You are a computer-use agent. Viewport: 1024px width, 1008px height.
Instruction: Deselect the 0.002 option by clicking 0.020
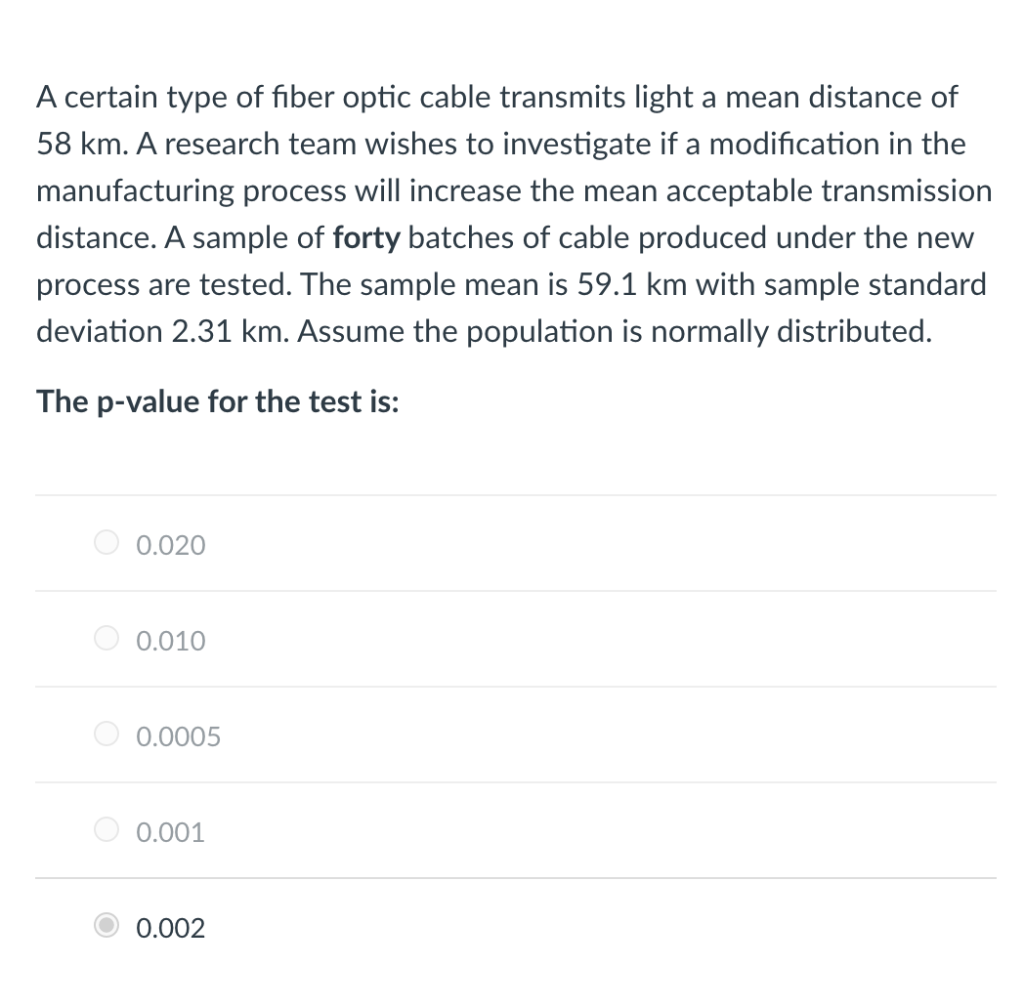pyautogui.click(x=105, y=542)
